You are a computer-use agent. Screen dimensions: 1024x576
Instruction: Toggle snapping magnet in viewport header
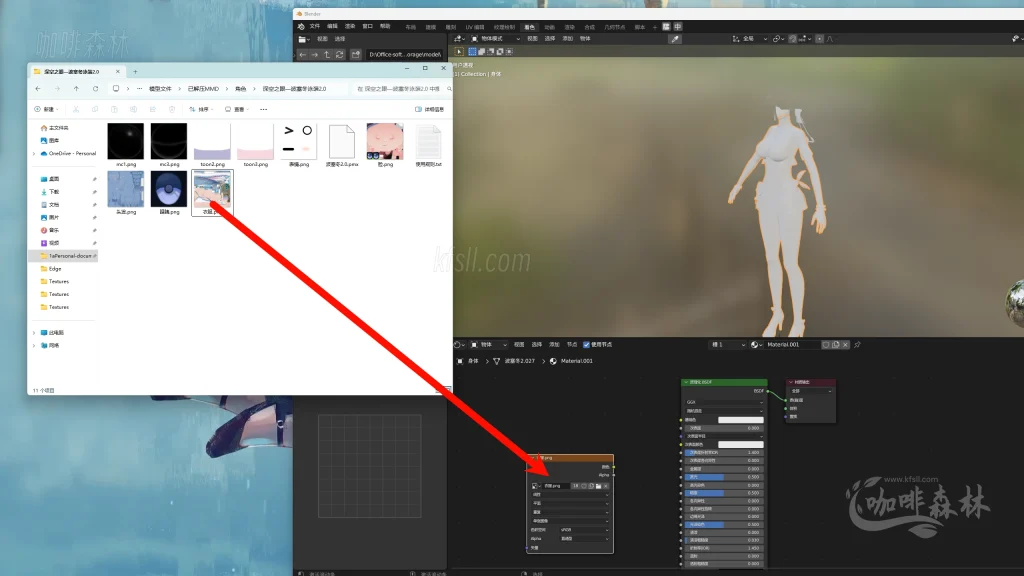(x=792, y=39)
